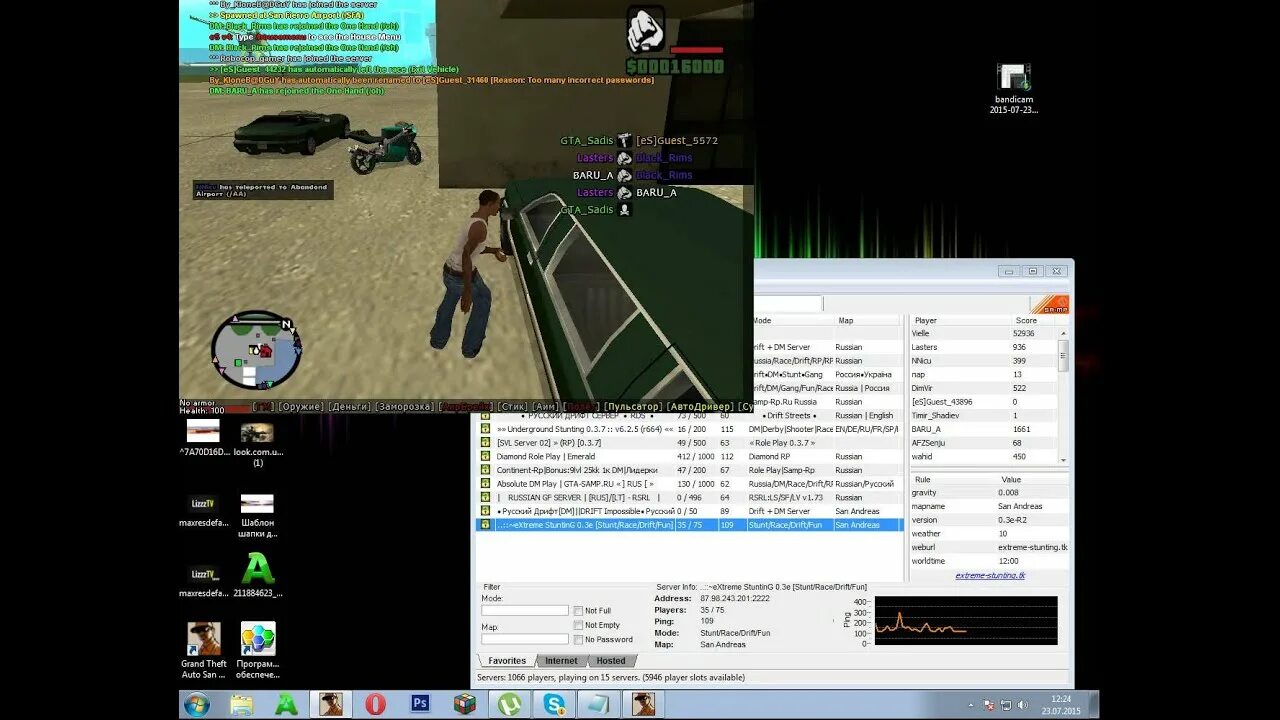Select player BARU_A in the player list
This screenshot has width=1280, height=720.
(983, 429)
